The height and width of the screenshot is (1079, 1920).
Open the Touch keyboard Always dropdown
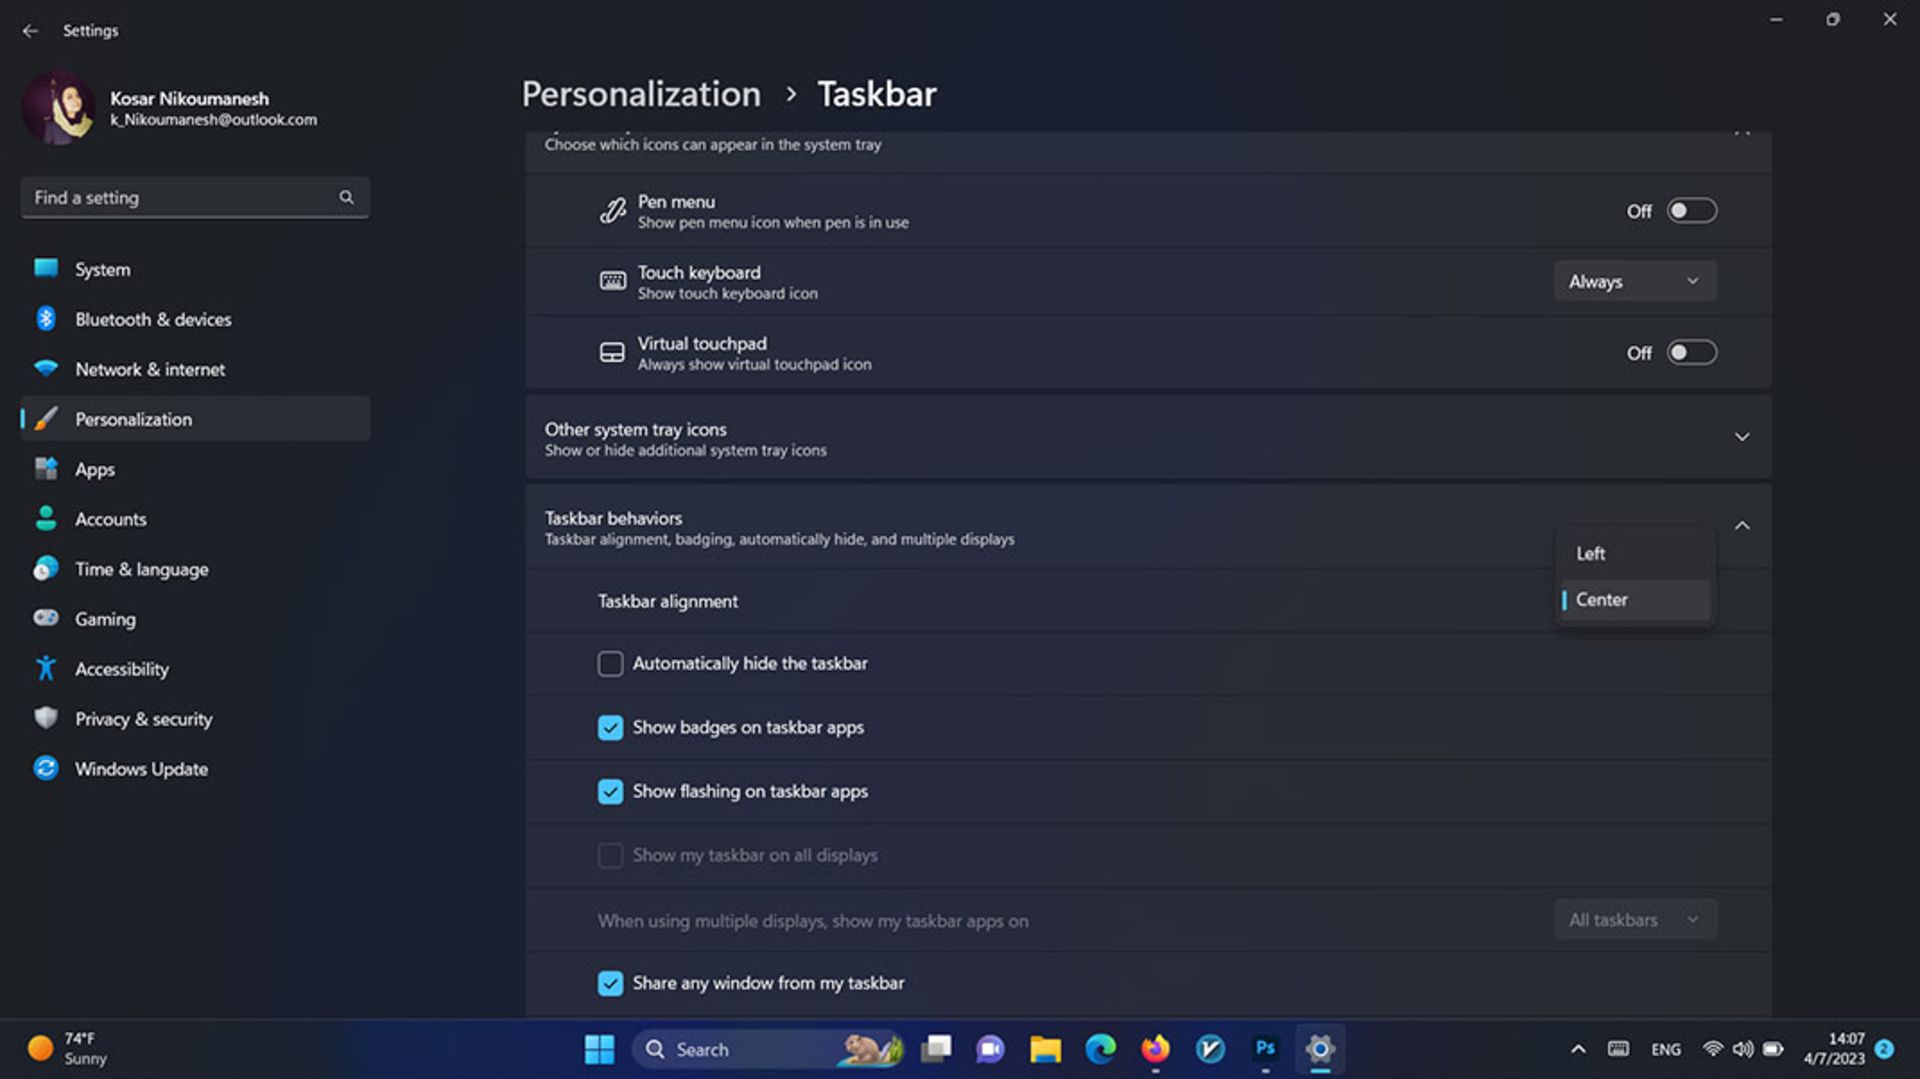click(x=1634, y=282)
